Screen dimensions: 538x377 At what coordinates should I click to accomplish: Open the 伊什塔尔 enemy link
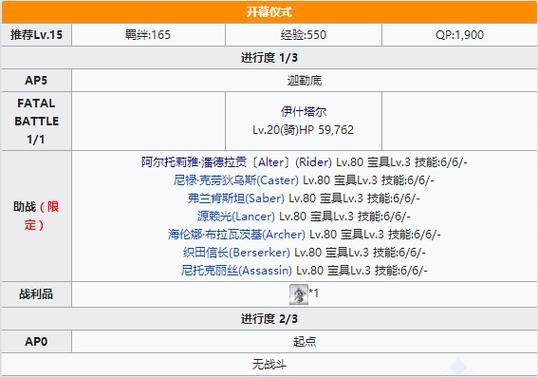click(x=303, y=111)
